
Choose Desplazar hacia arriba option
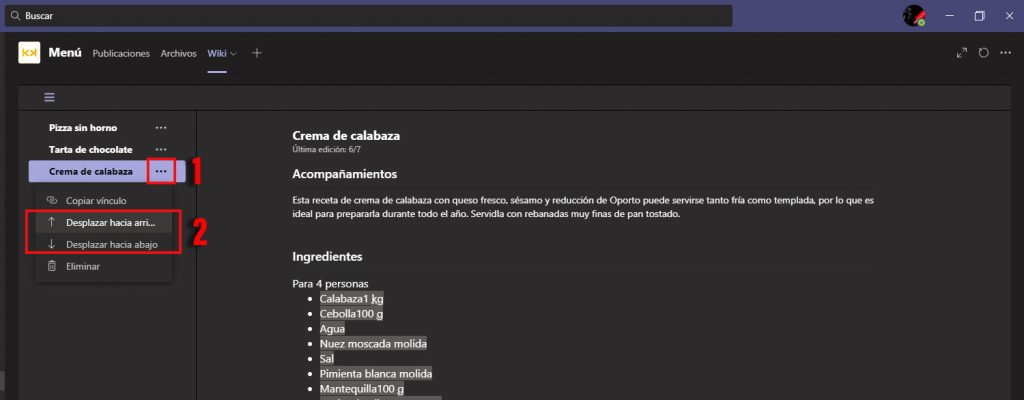[x=104, y=223]
